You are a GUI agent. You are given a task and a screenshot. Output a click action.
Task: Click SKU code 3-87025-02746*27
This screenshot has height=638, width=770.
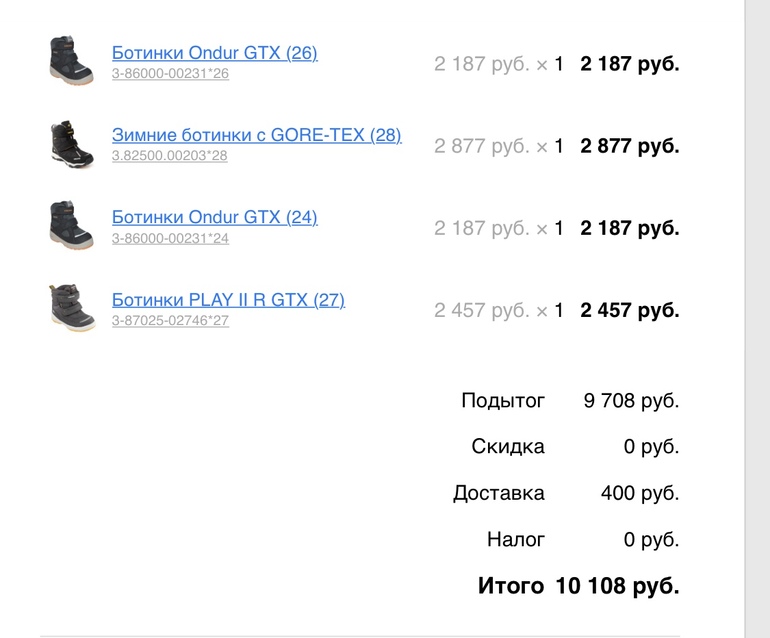(170, 321)
